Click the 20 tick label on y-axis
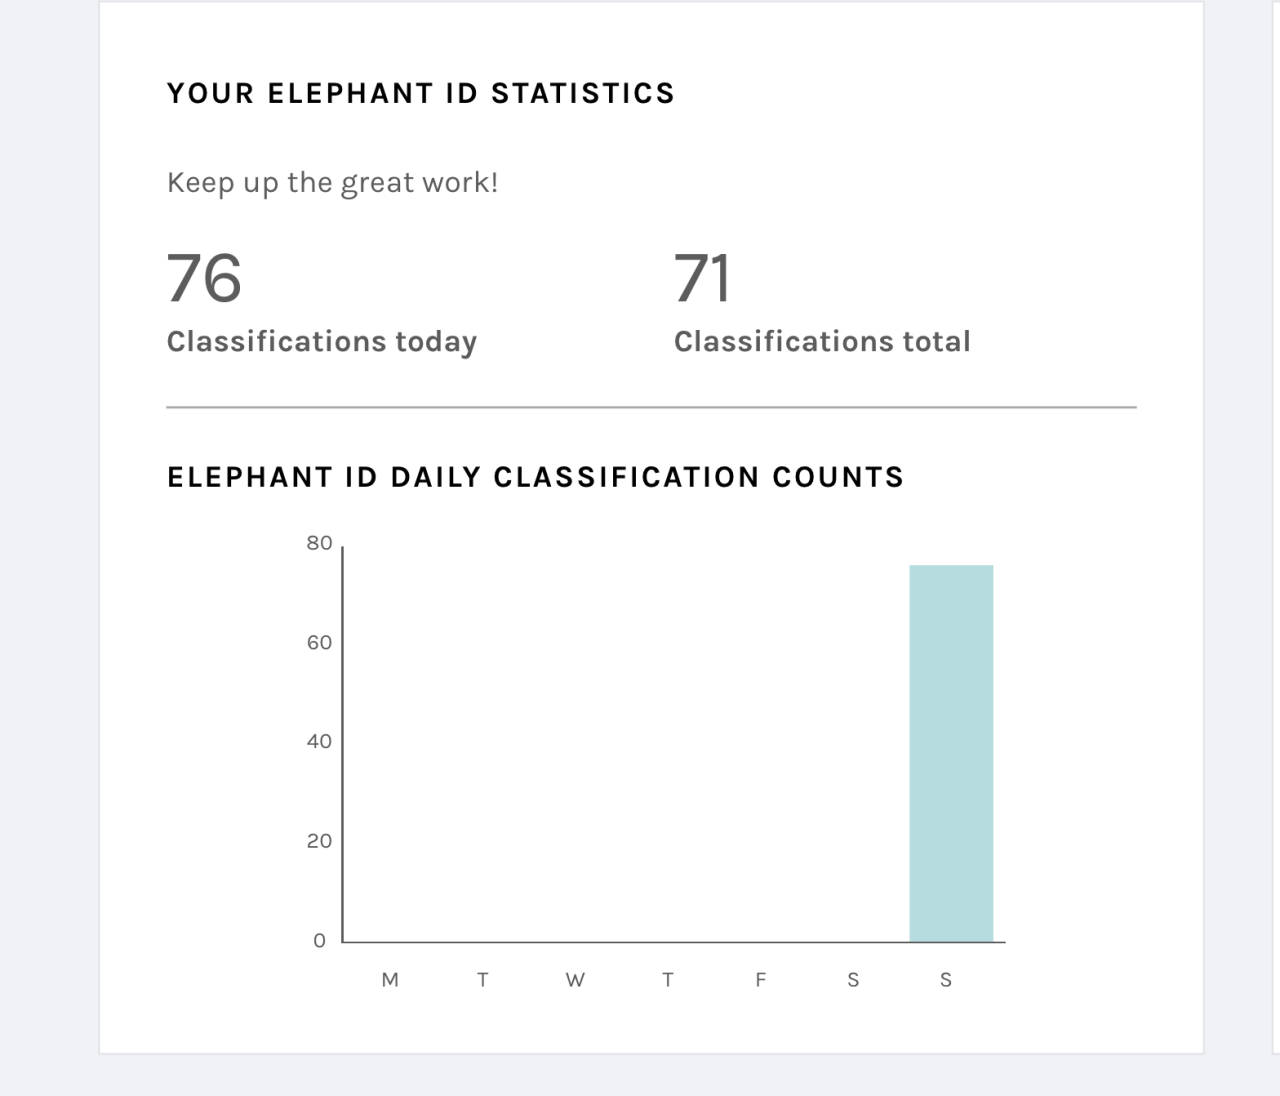The image size is (1280, 1096). click(x=319, y=841)
